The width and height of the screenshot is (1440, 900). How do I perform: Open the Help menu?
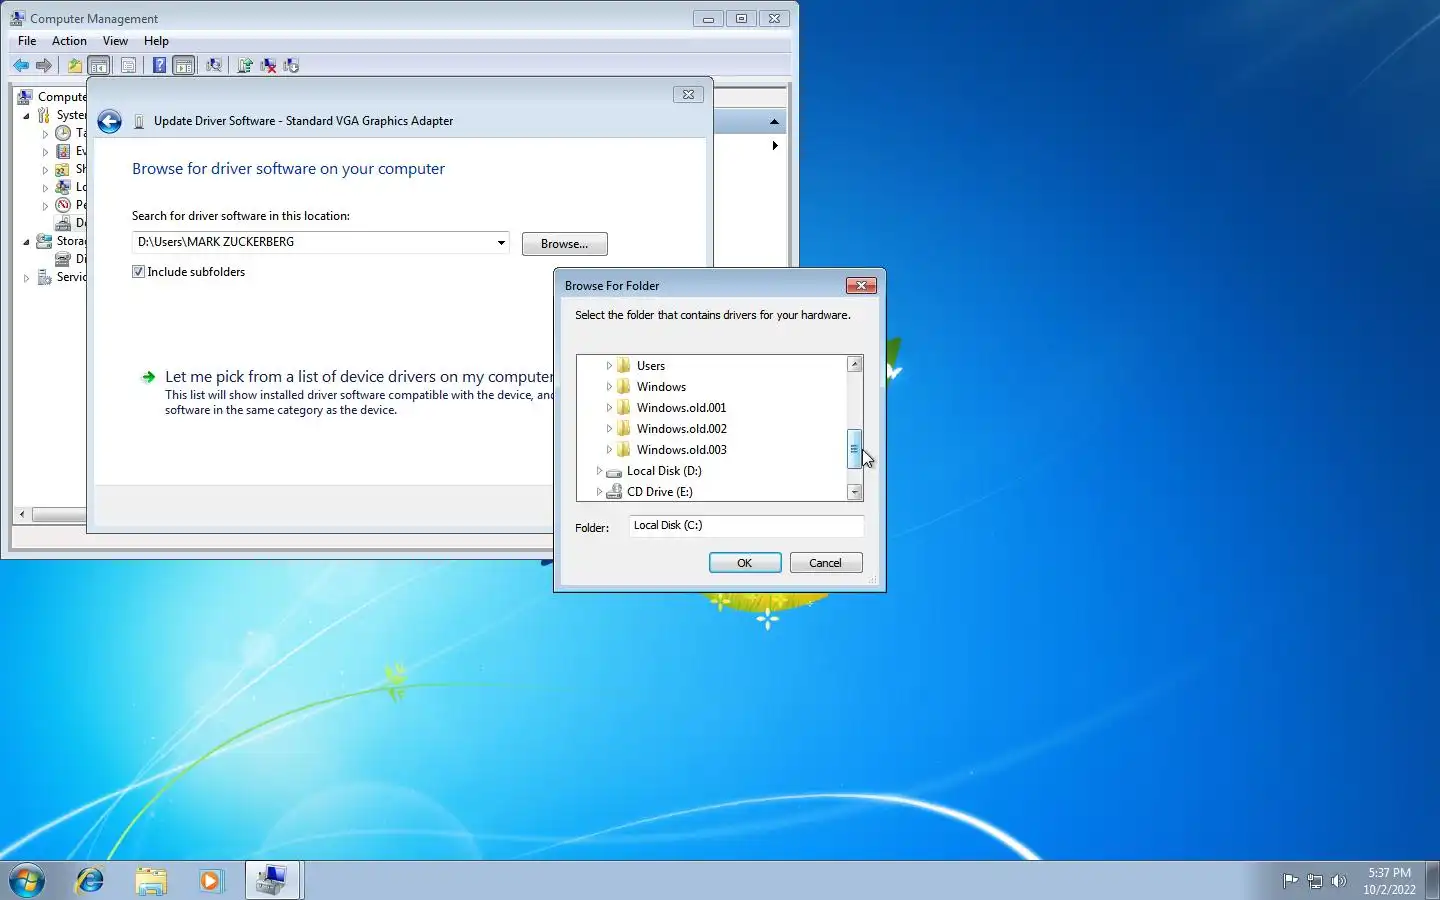pyautogui.click(x=156, y=41)
